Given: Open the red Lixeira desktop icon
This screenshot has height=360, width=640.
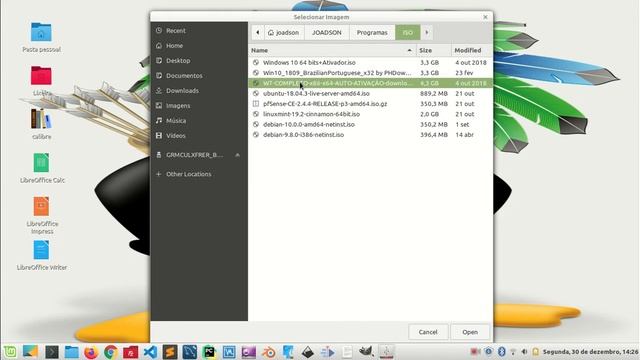Looking at the screenshot, I should [41, 80].
